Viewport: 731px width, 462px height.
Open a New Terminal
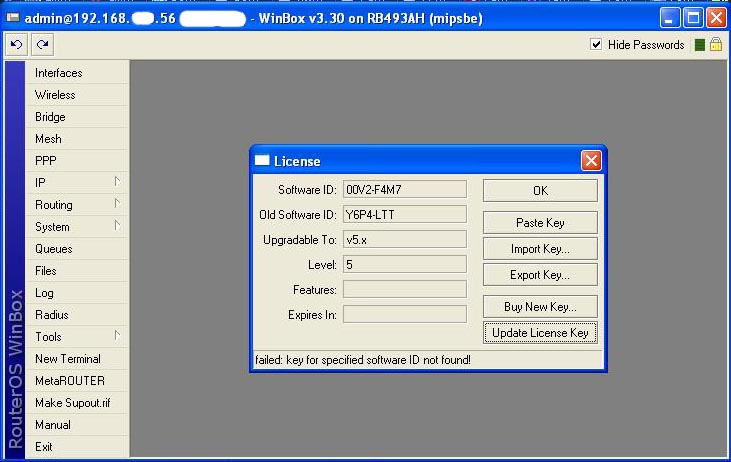(77, 359)
